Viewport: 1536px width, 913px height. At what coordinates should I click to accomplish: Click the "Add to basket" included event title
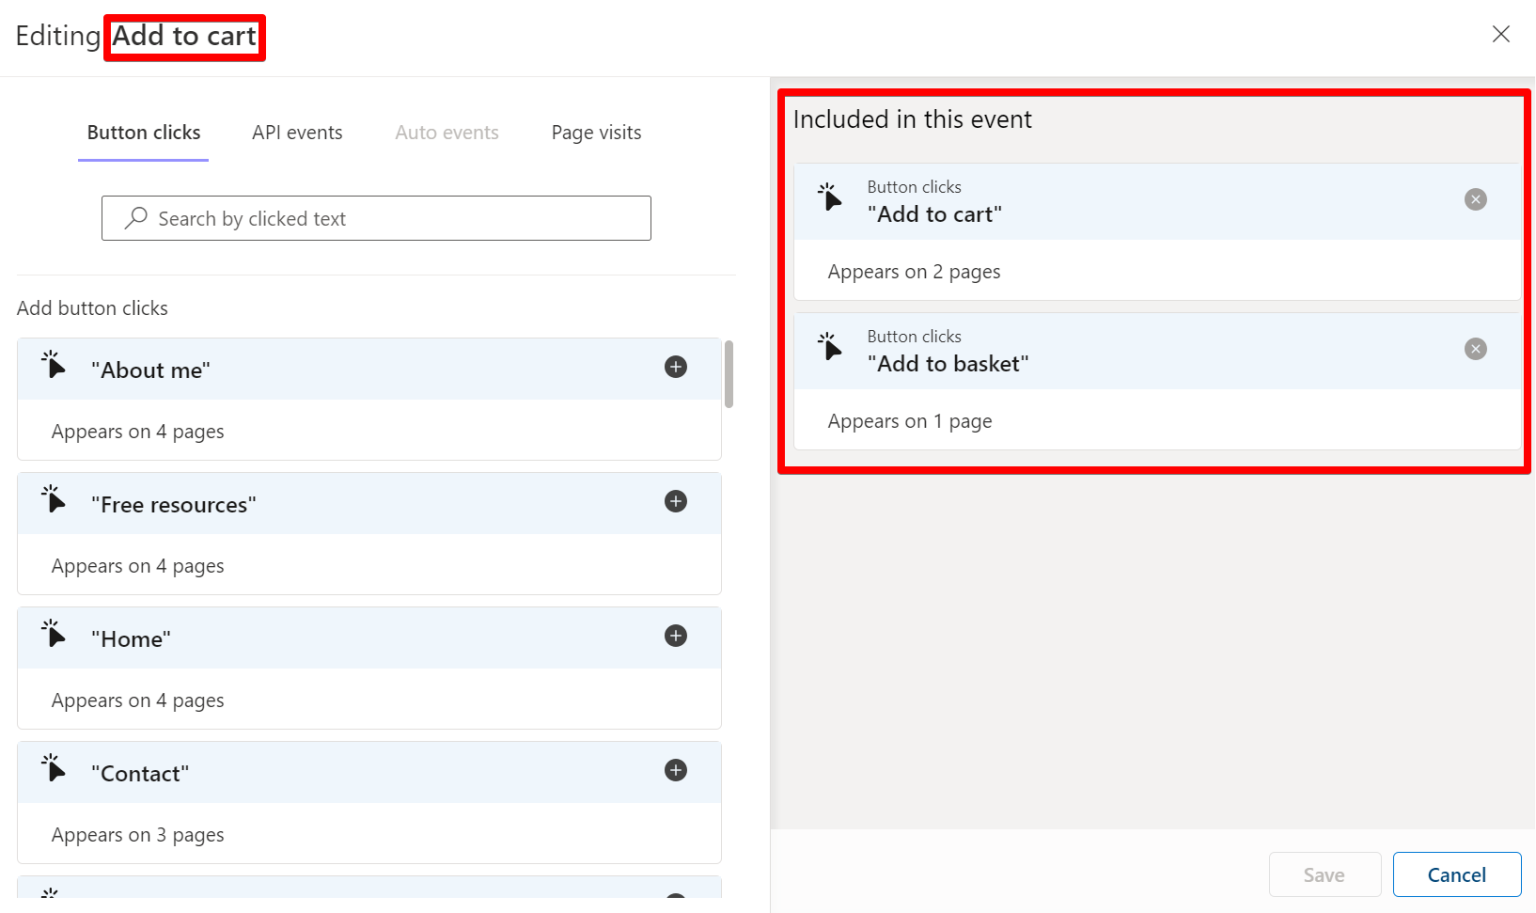[948, 364]
